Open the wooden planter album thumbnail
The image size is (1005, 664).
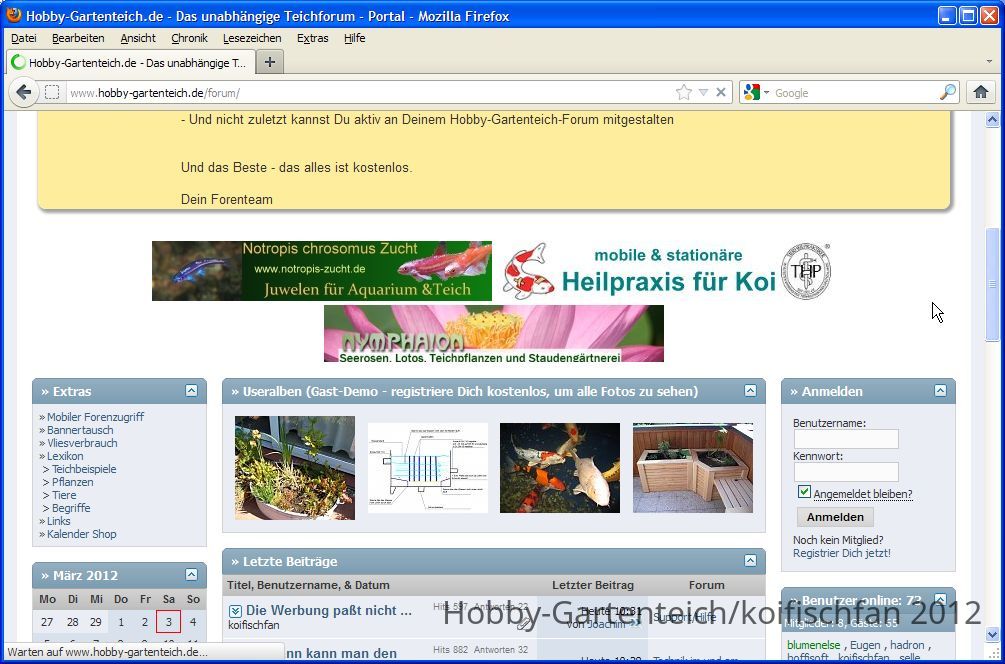pyautogui.click(x=693, y=468)
